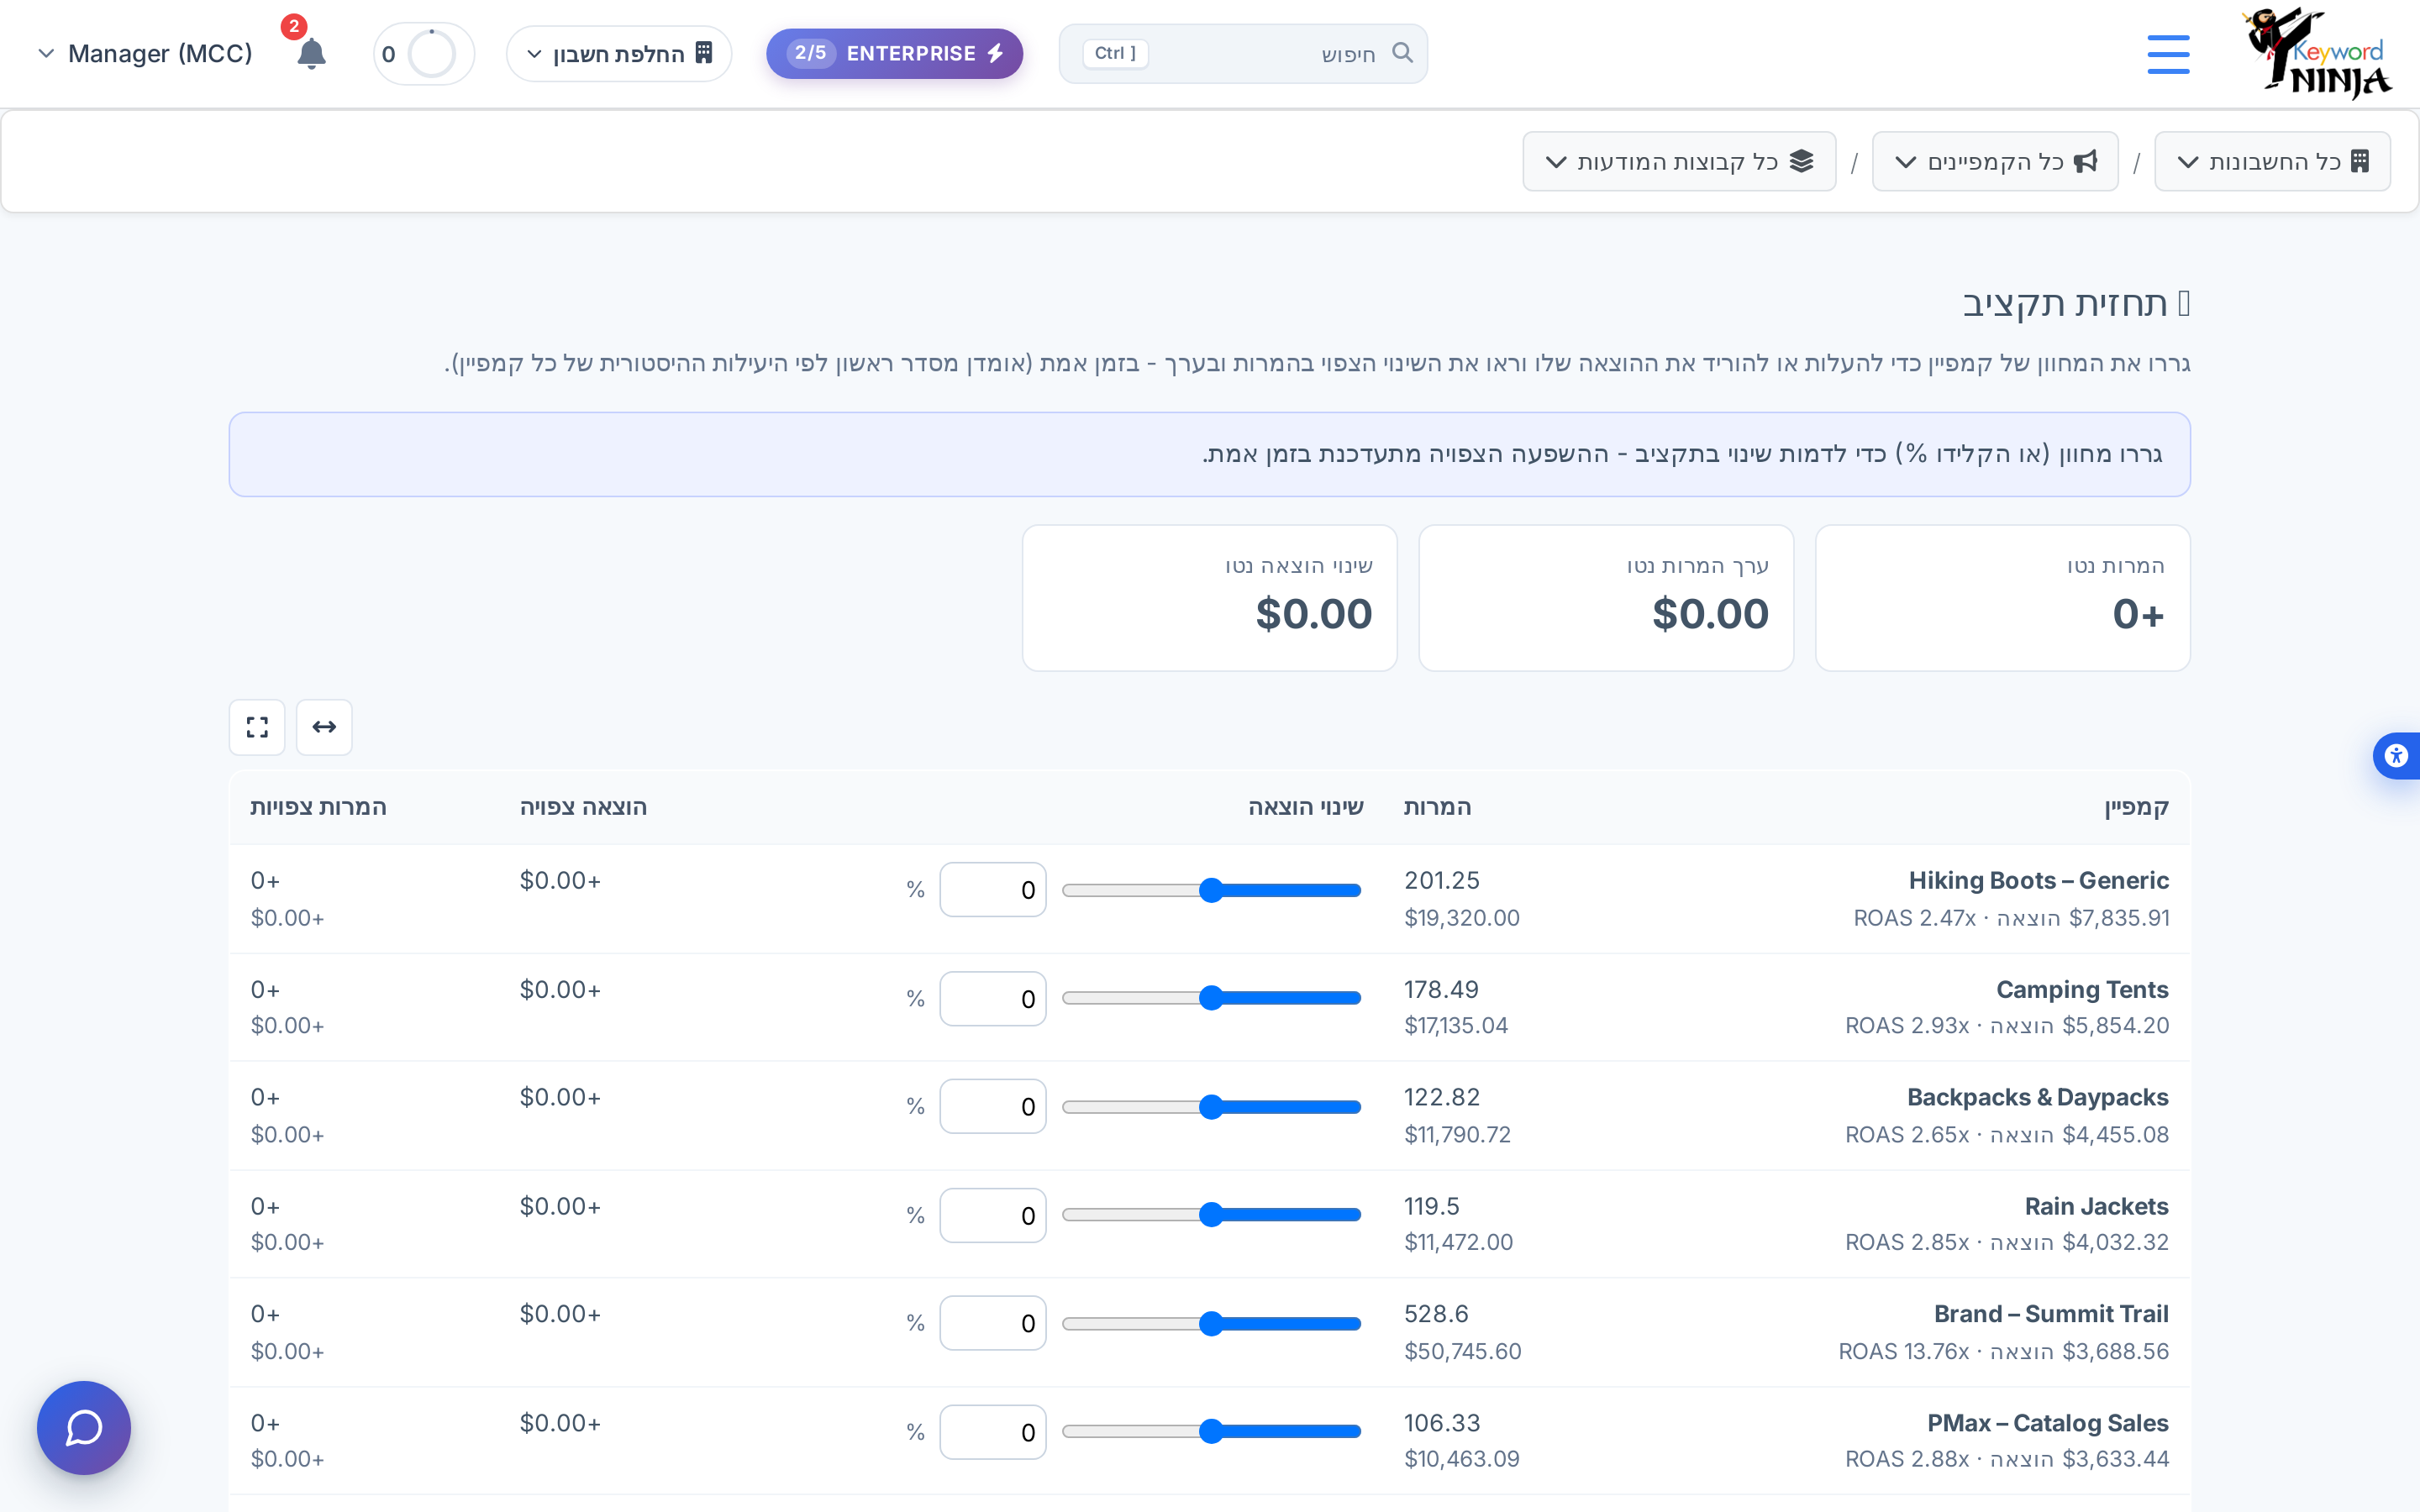Open the accessibility widget
The image size is (2420, 1512).
(2396, 755)
